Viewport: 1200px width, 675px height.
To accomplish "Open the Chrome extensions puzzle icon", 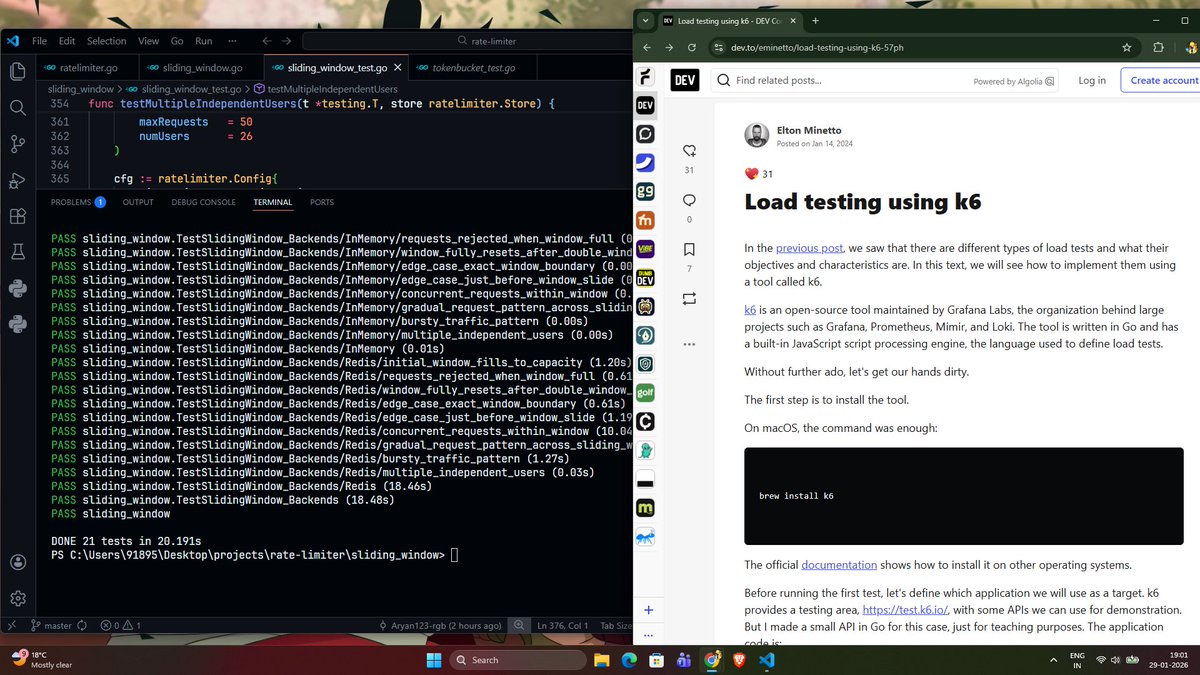I will [1158, 47].
